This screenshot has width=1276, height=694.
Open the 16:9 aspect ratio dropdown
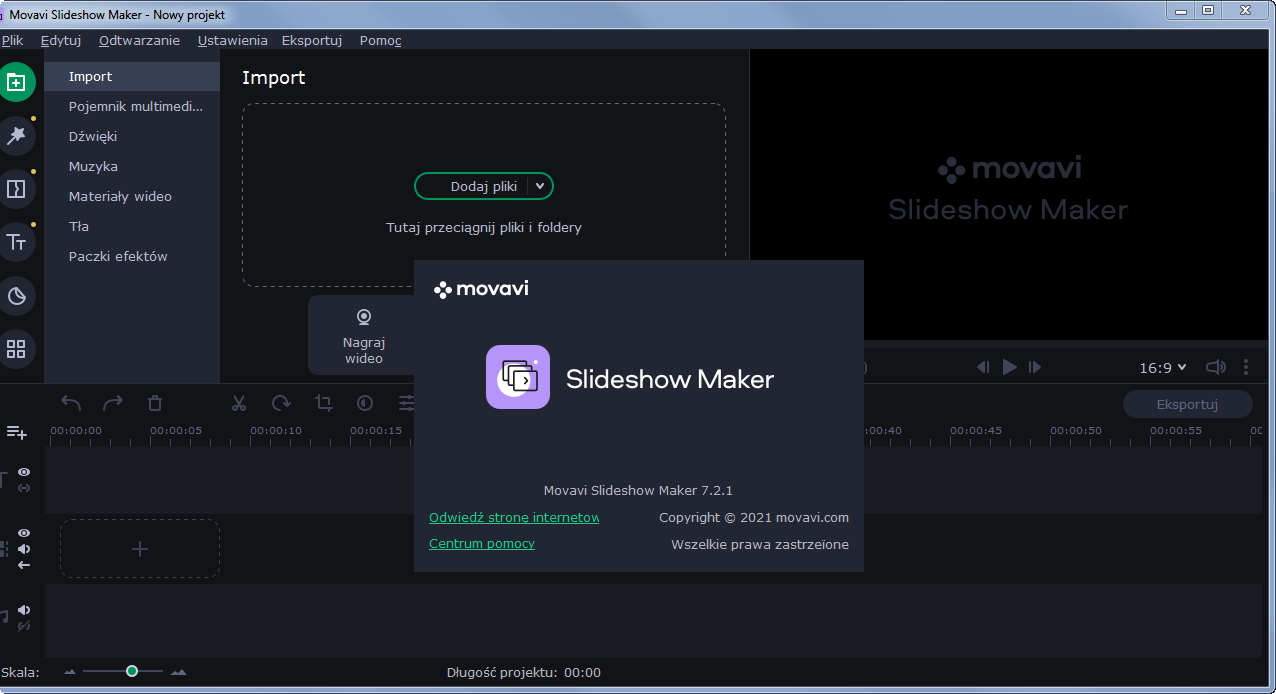point(1163,367)
